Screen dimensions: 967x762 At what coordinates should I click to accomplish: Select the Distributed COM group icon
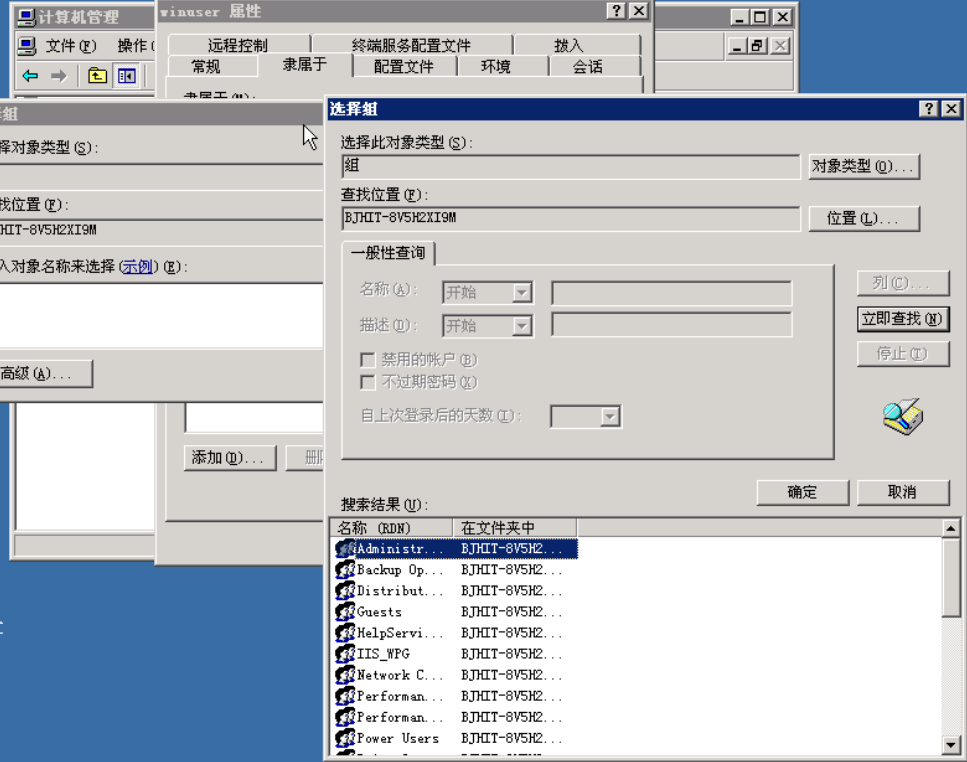pyautogui.click(x=345, y=590)
